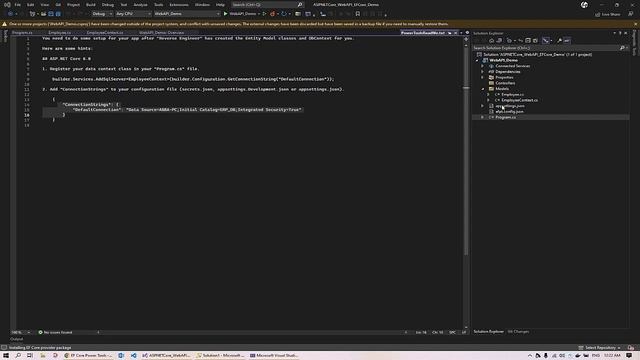The width and height of the screenshot is (640, 360).
Task: Open the Tools menu
Action: click(158, 5)
